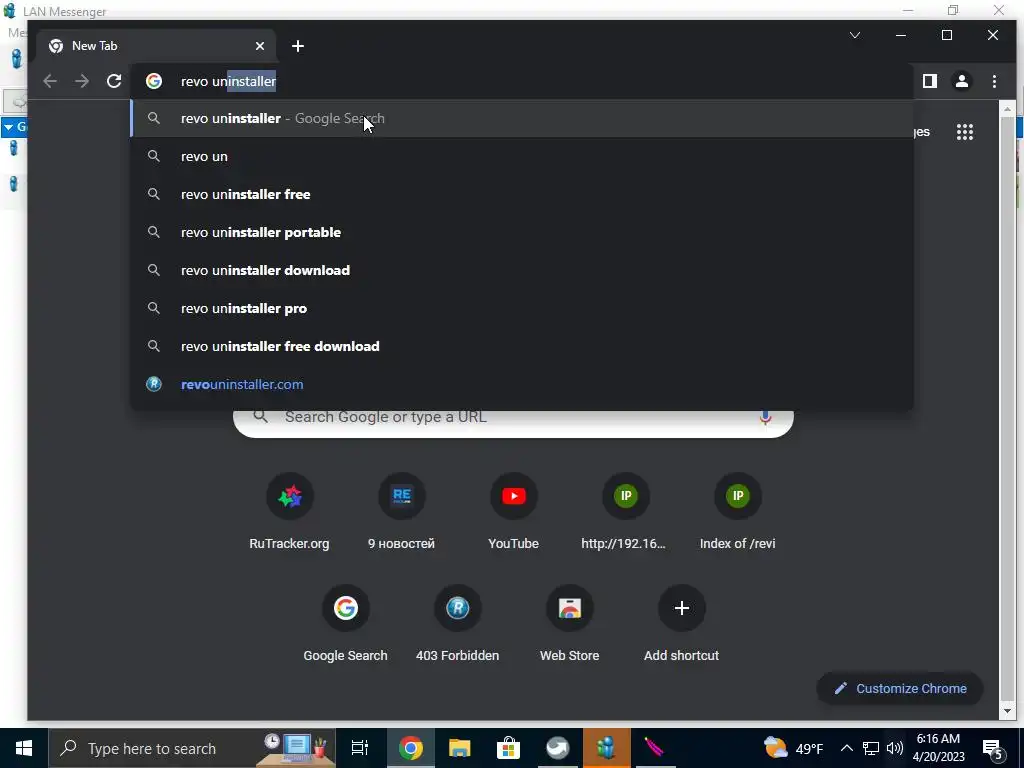Select the New Tab tab
The height and width of the screenshot is (768, 1024).
pyautogui.click(x=157, y=46)
